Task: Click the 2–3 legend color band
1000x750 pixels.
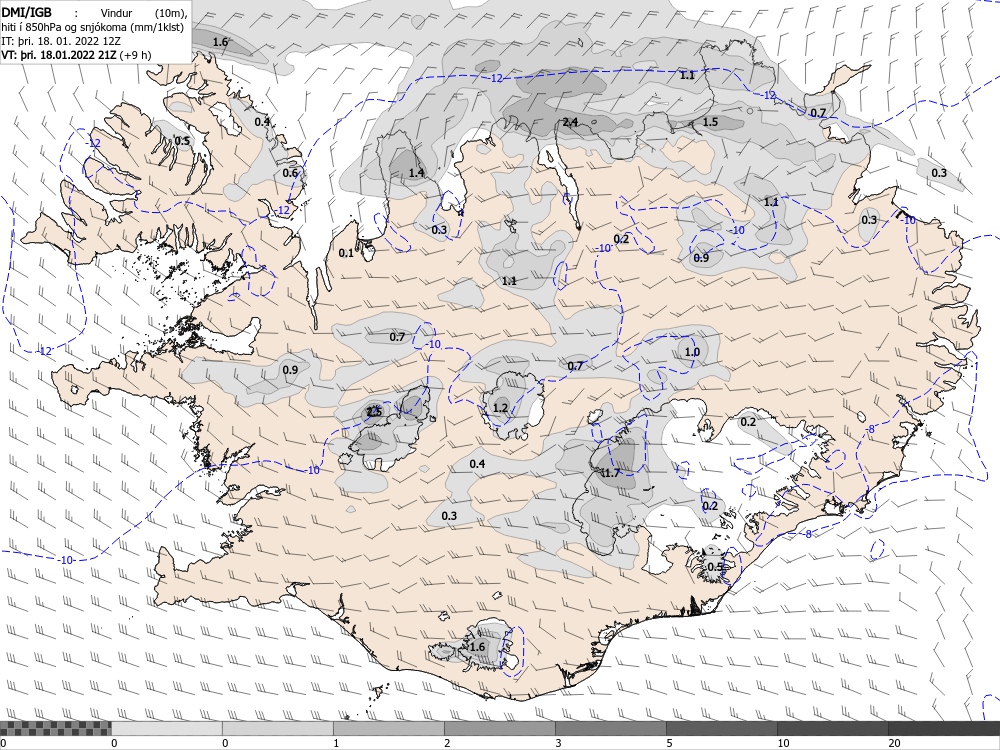Action: tap(499, 728)
